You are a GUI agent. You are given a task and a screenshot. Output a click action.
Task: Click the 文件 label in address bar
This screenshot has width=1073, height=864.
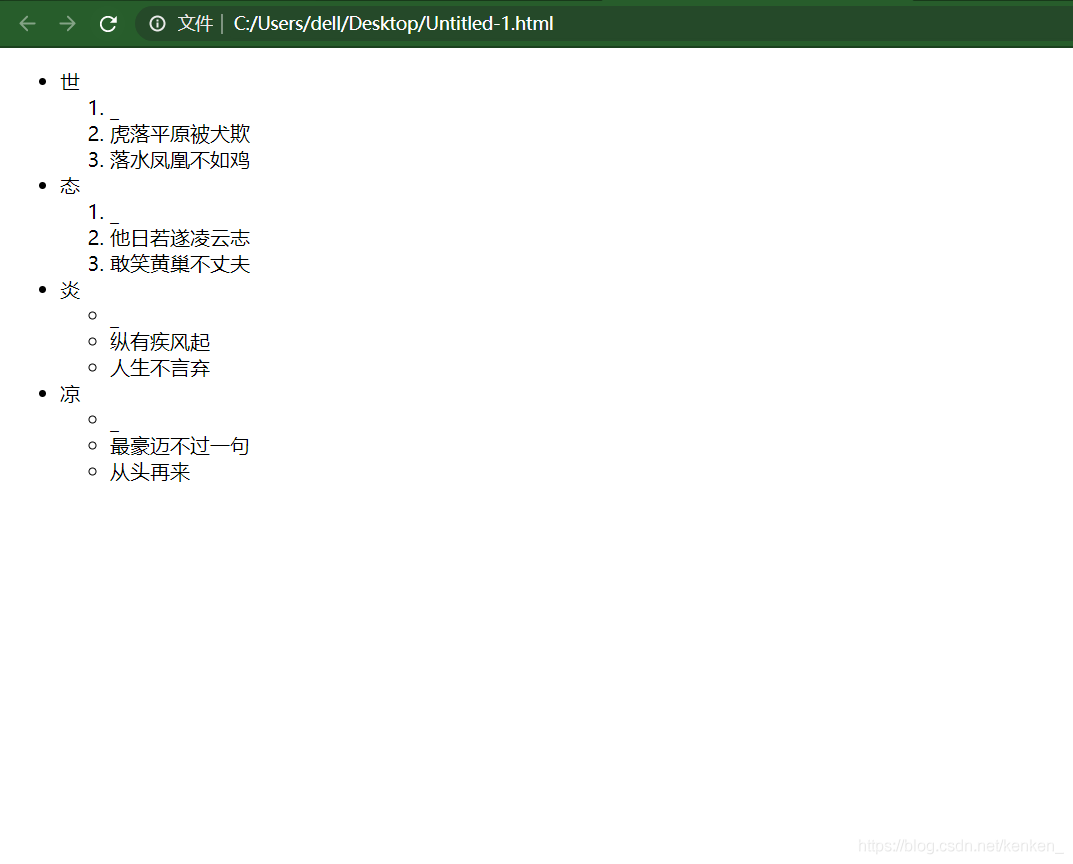coord(196,24)
